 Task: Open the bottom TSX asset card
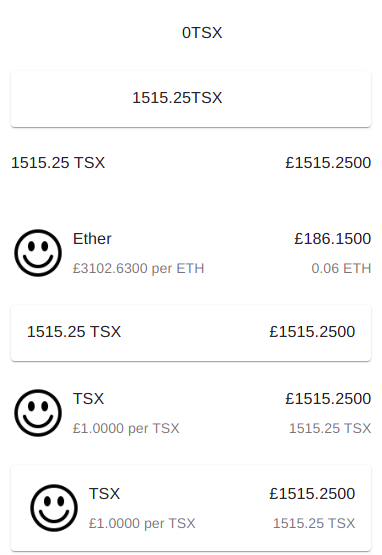[191, 508]
